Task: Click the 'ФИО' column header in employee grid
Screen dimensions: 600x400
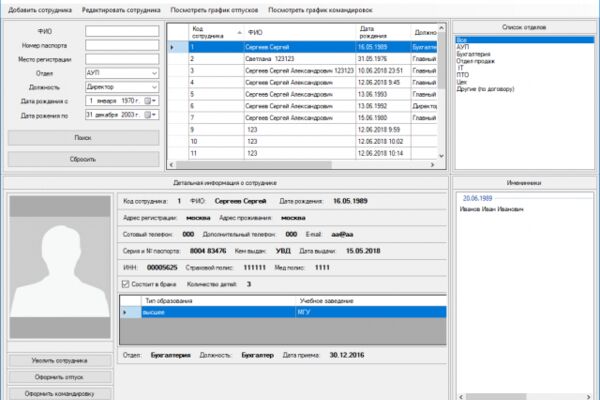Action: point(300,32)
